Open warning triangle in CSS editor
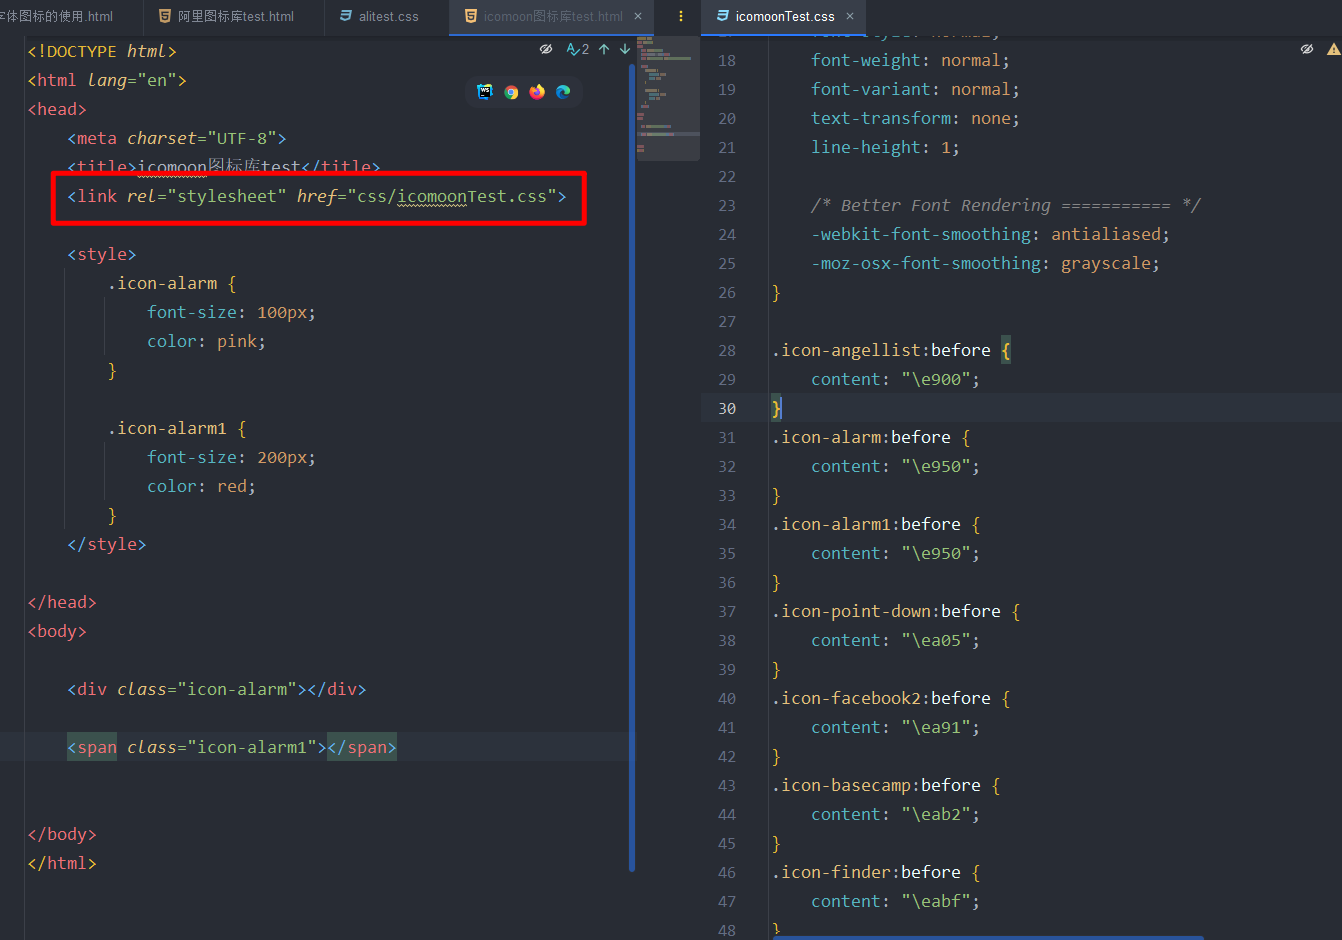Image resolution: width=1342 pixels, height=940 pixels. [1333, 49]
